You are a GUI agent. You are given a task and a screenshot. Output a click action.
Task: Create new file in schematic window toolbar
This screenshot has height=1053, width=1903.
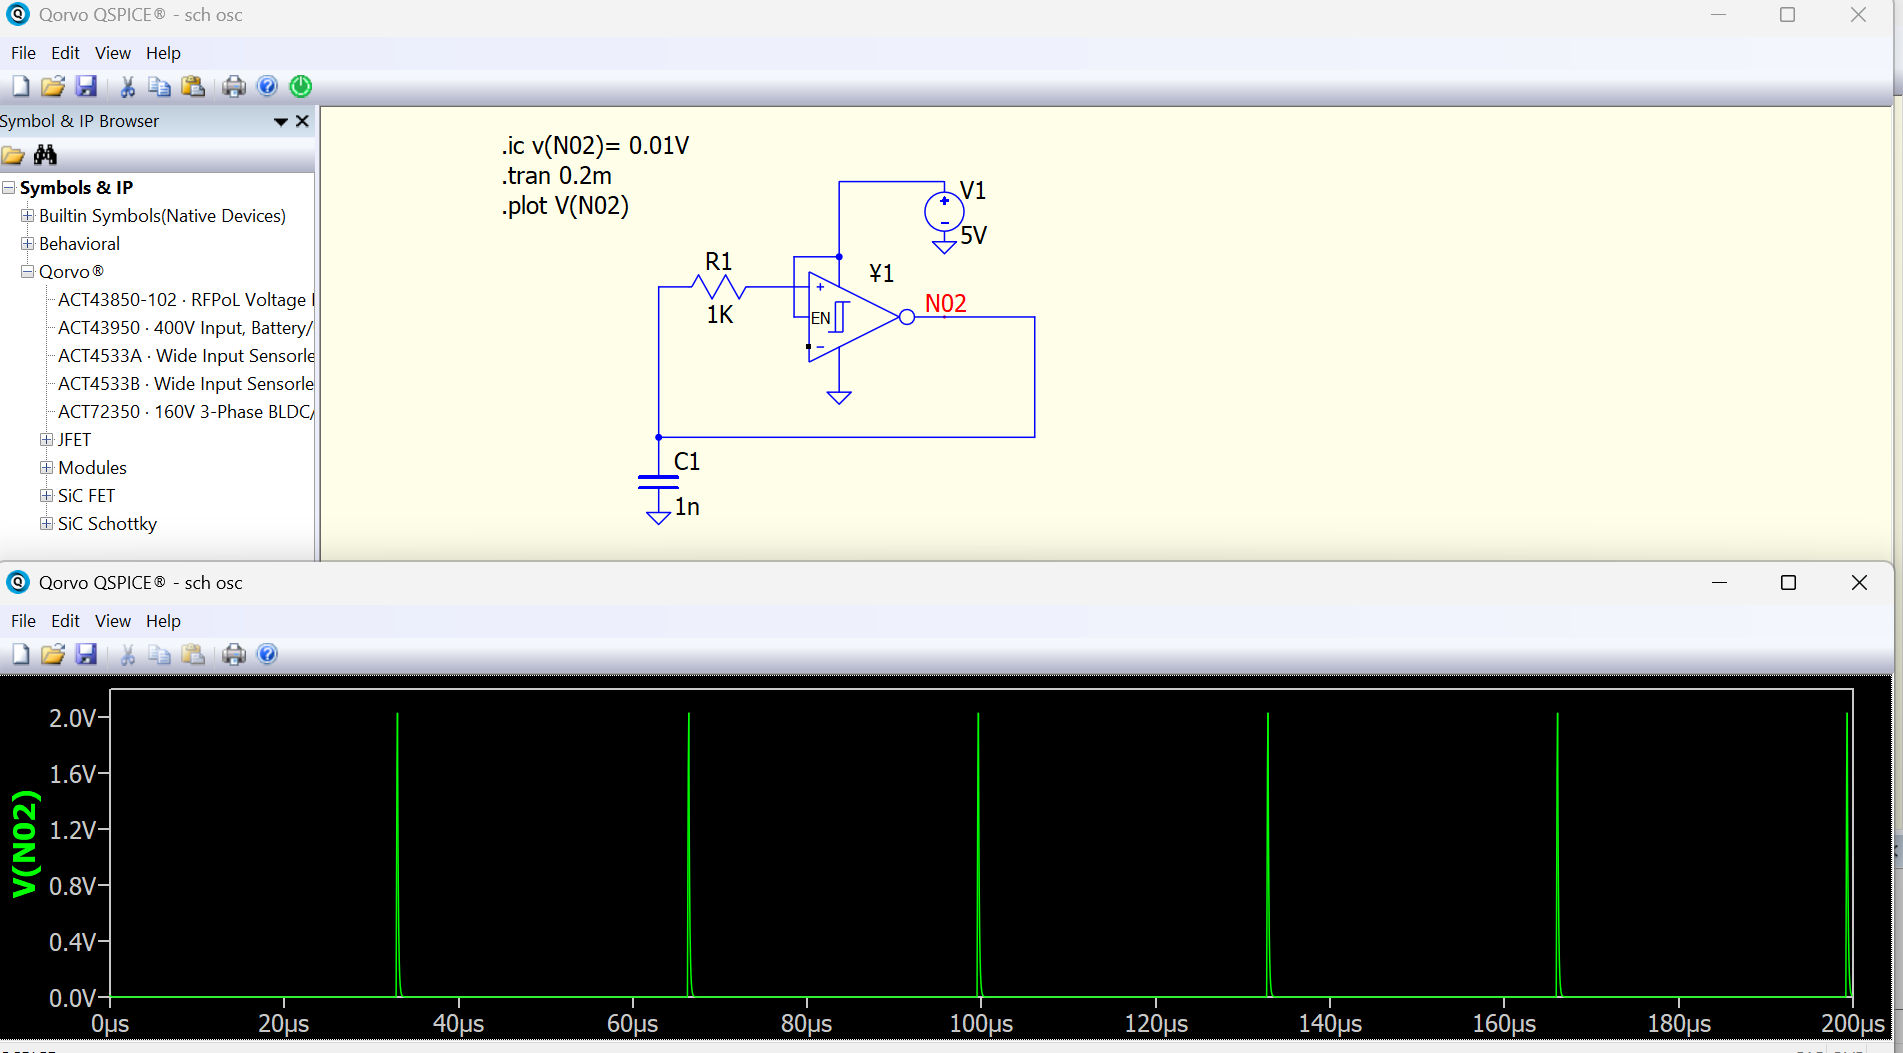point(20,87)
